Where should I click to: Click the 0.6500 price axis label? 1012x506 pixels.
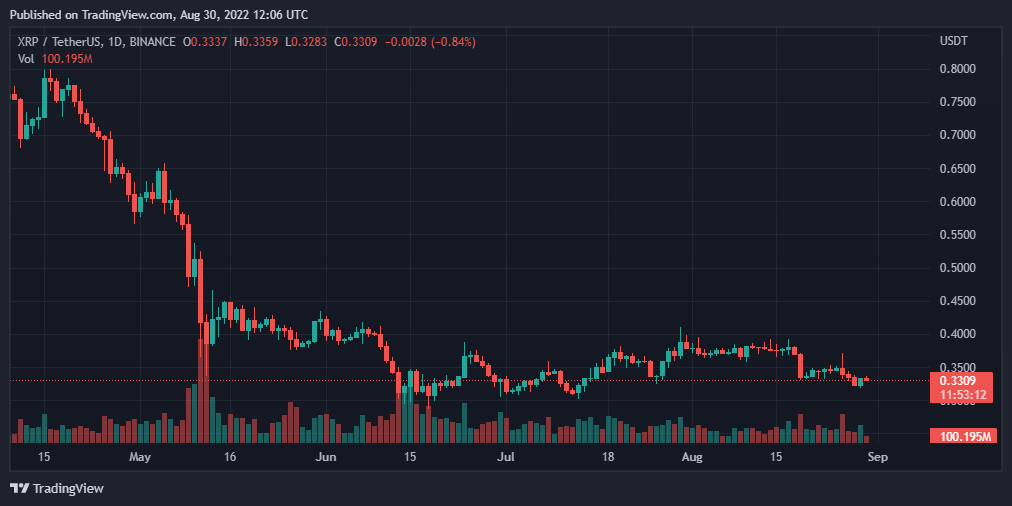[x=957, y=168]
